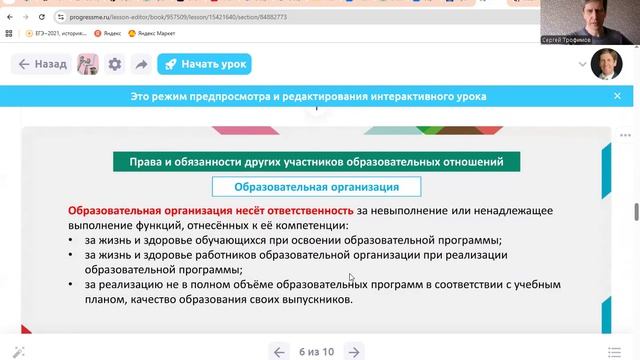640x360 pixels.
Task: Open site info icon in address bar
Action: pyautogui.click(x=61, y=17)
